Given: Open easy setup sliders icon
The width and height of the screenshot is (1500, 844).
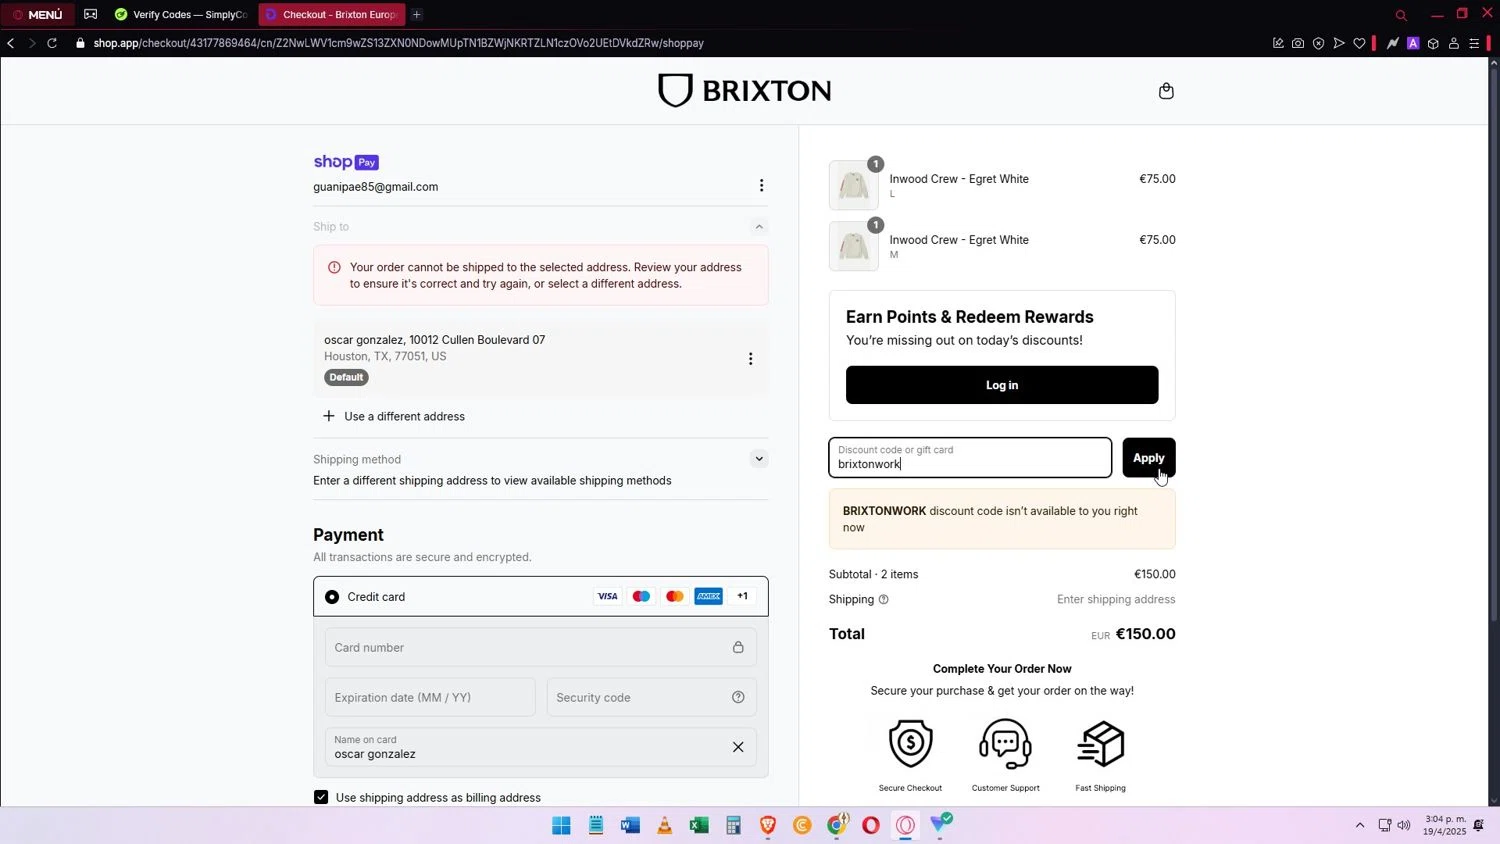Looking at the screenshot, I should point(1474,43).
